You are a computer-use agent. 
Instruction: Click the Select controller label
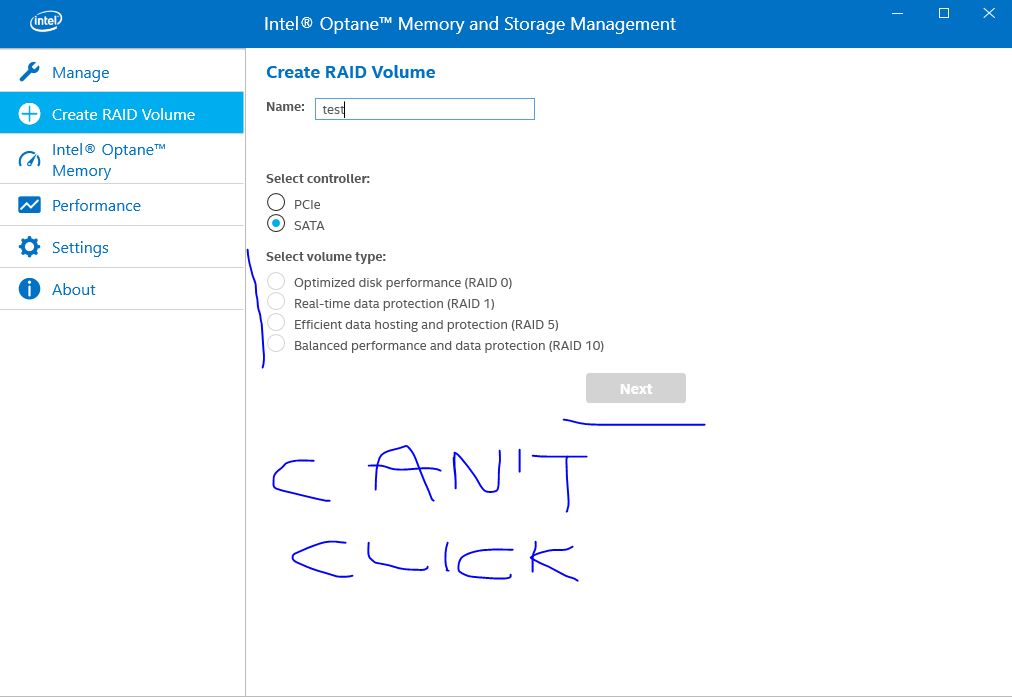318,179
